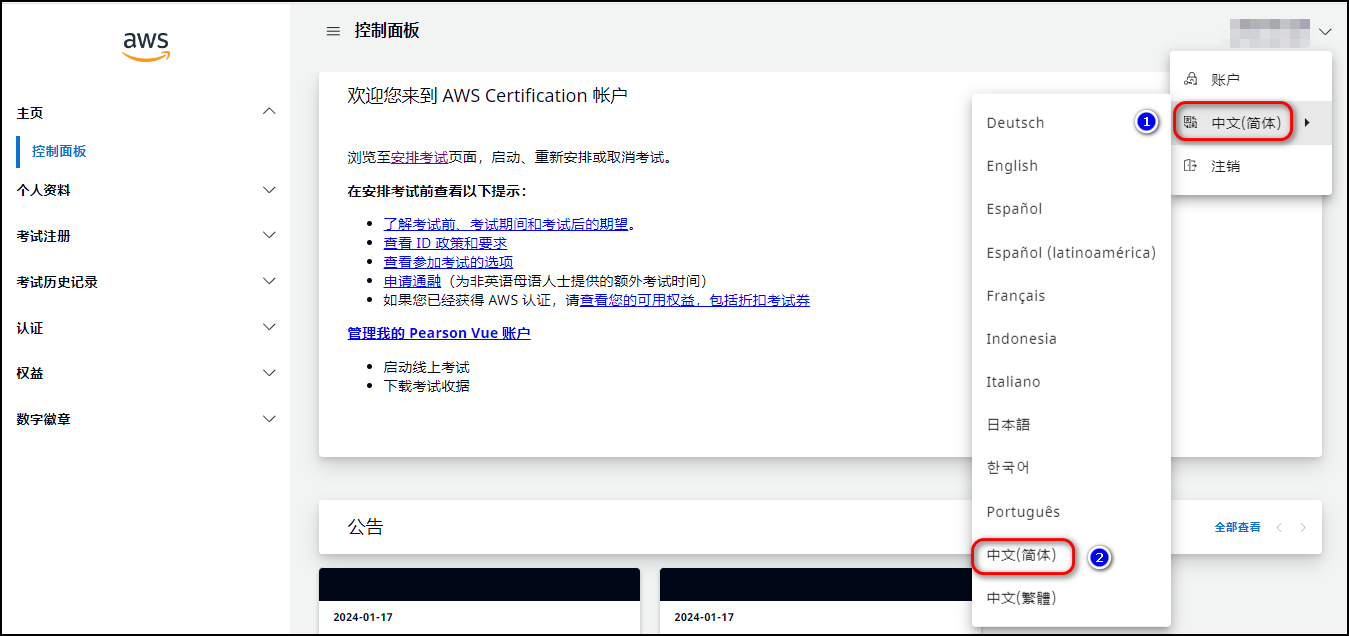1349x636 pixels.
Task: Click the language icon next to 中文(简体)
Action: 1190,123
